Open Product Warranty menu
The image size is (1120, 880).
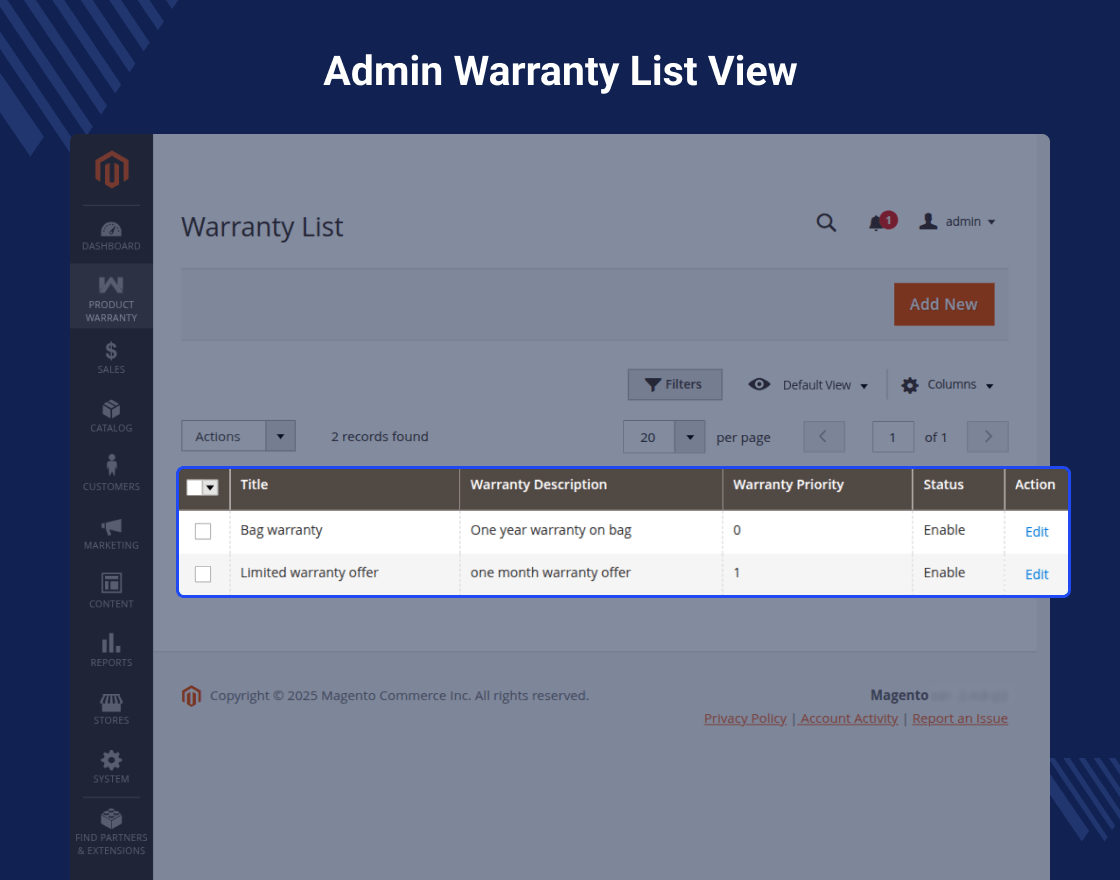(x=111, y=296)
